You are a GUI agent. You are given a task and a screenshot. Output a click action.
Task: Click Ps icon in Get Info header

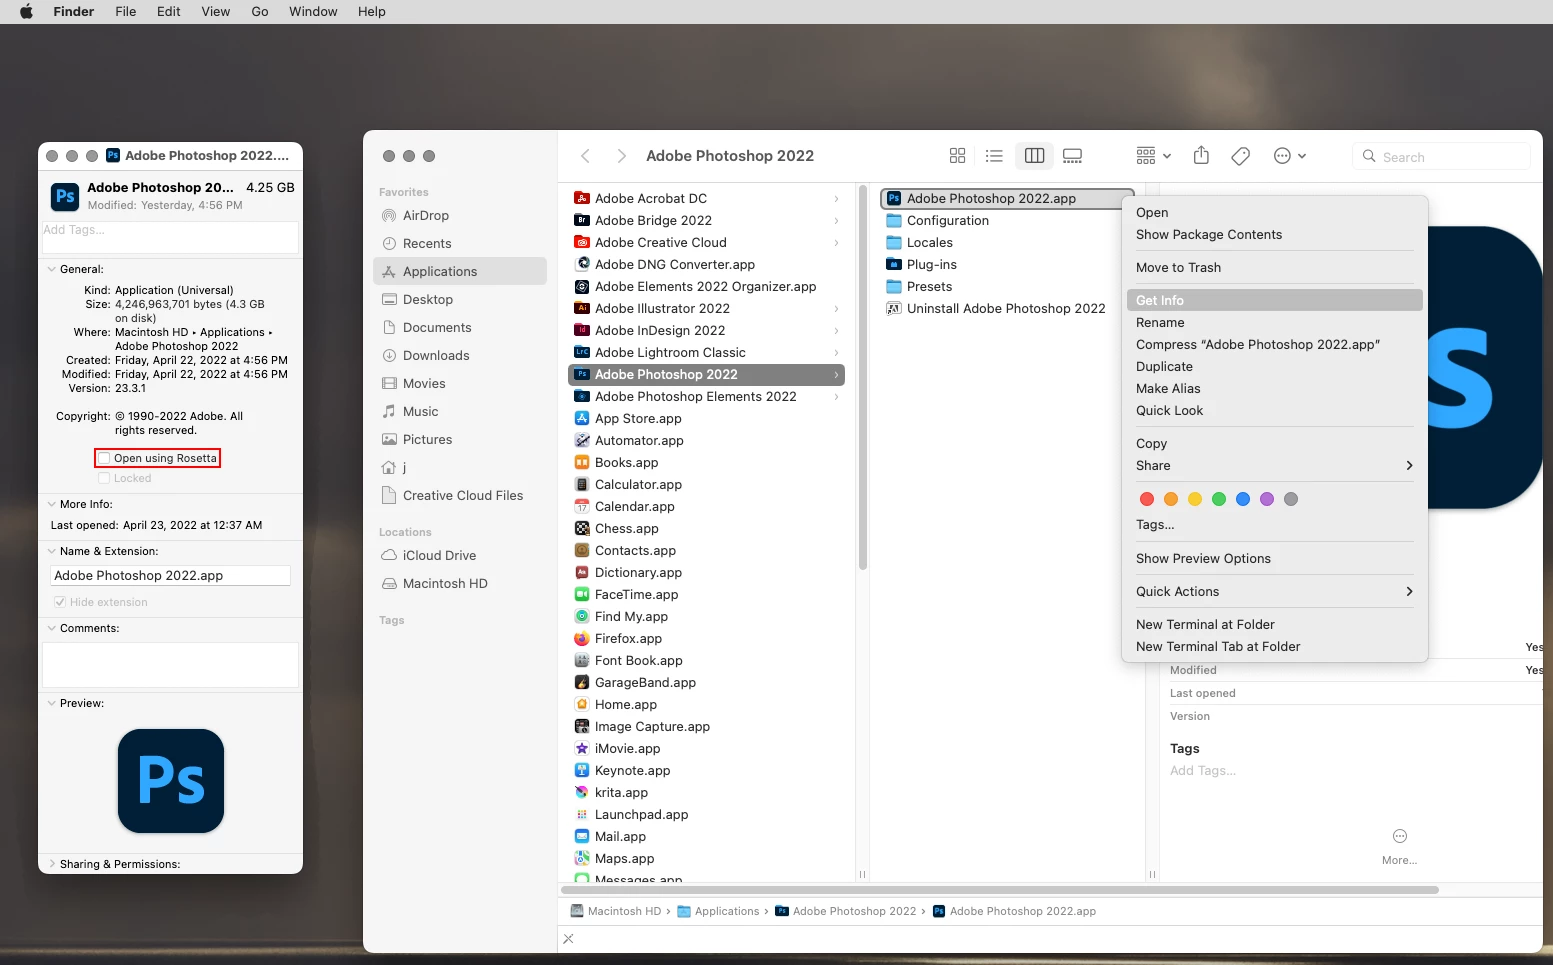click(65, 196)
